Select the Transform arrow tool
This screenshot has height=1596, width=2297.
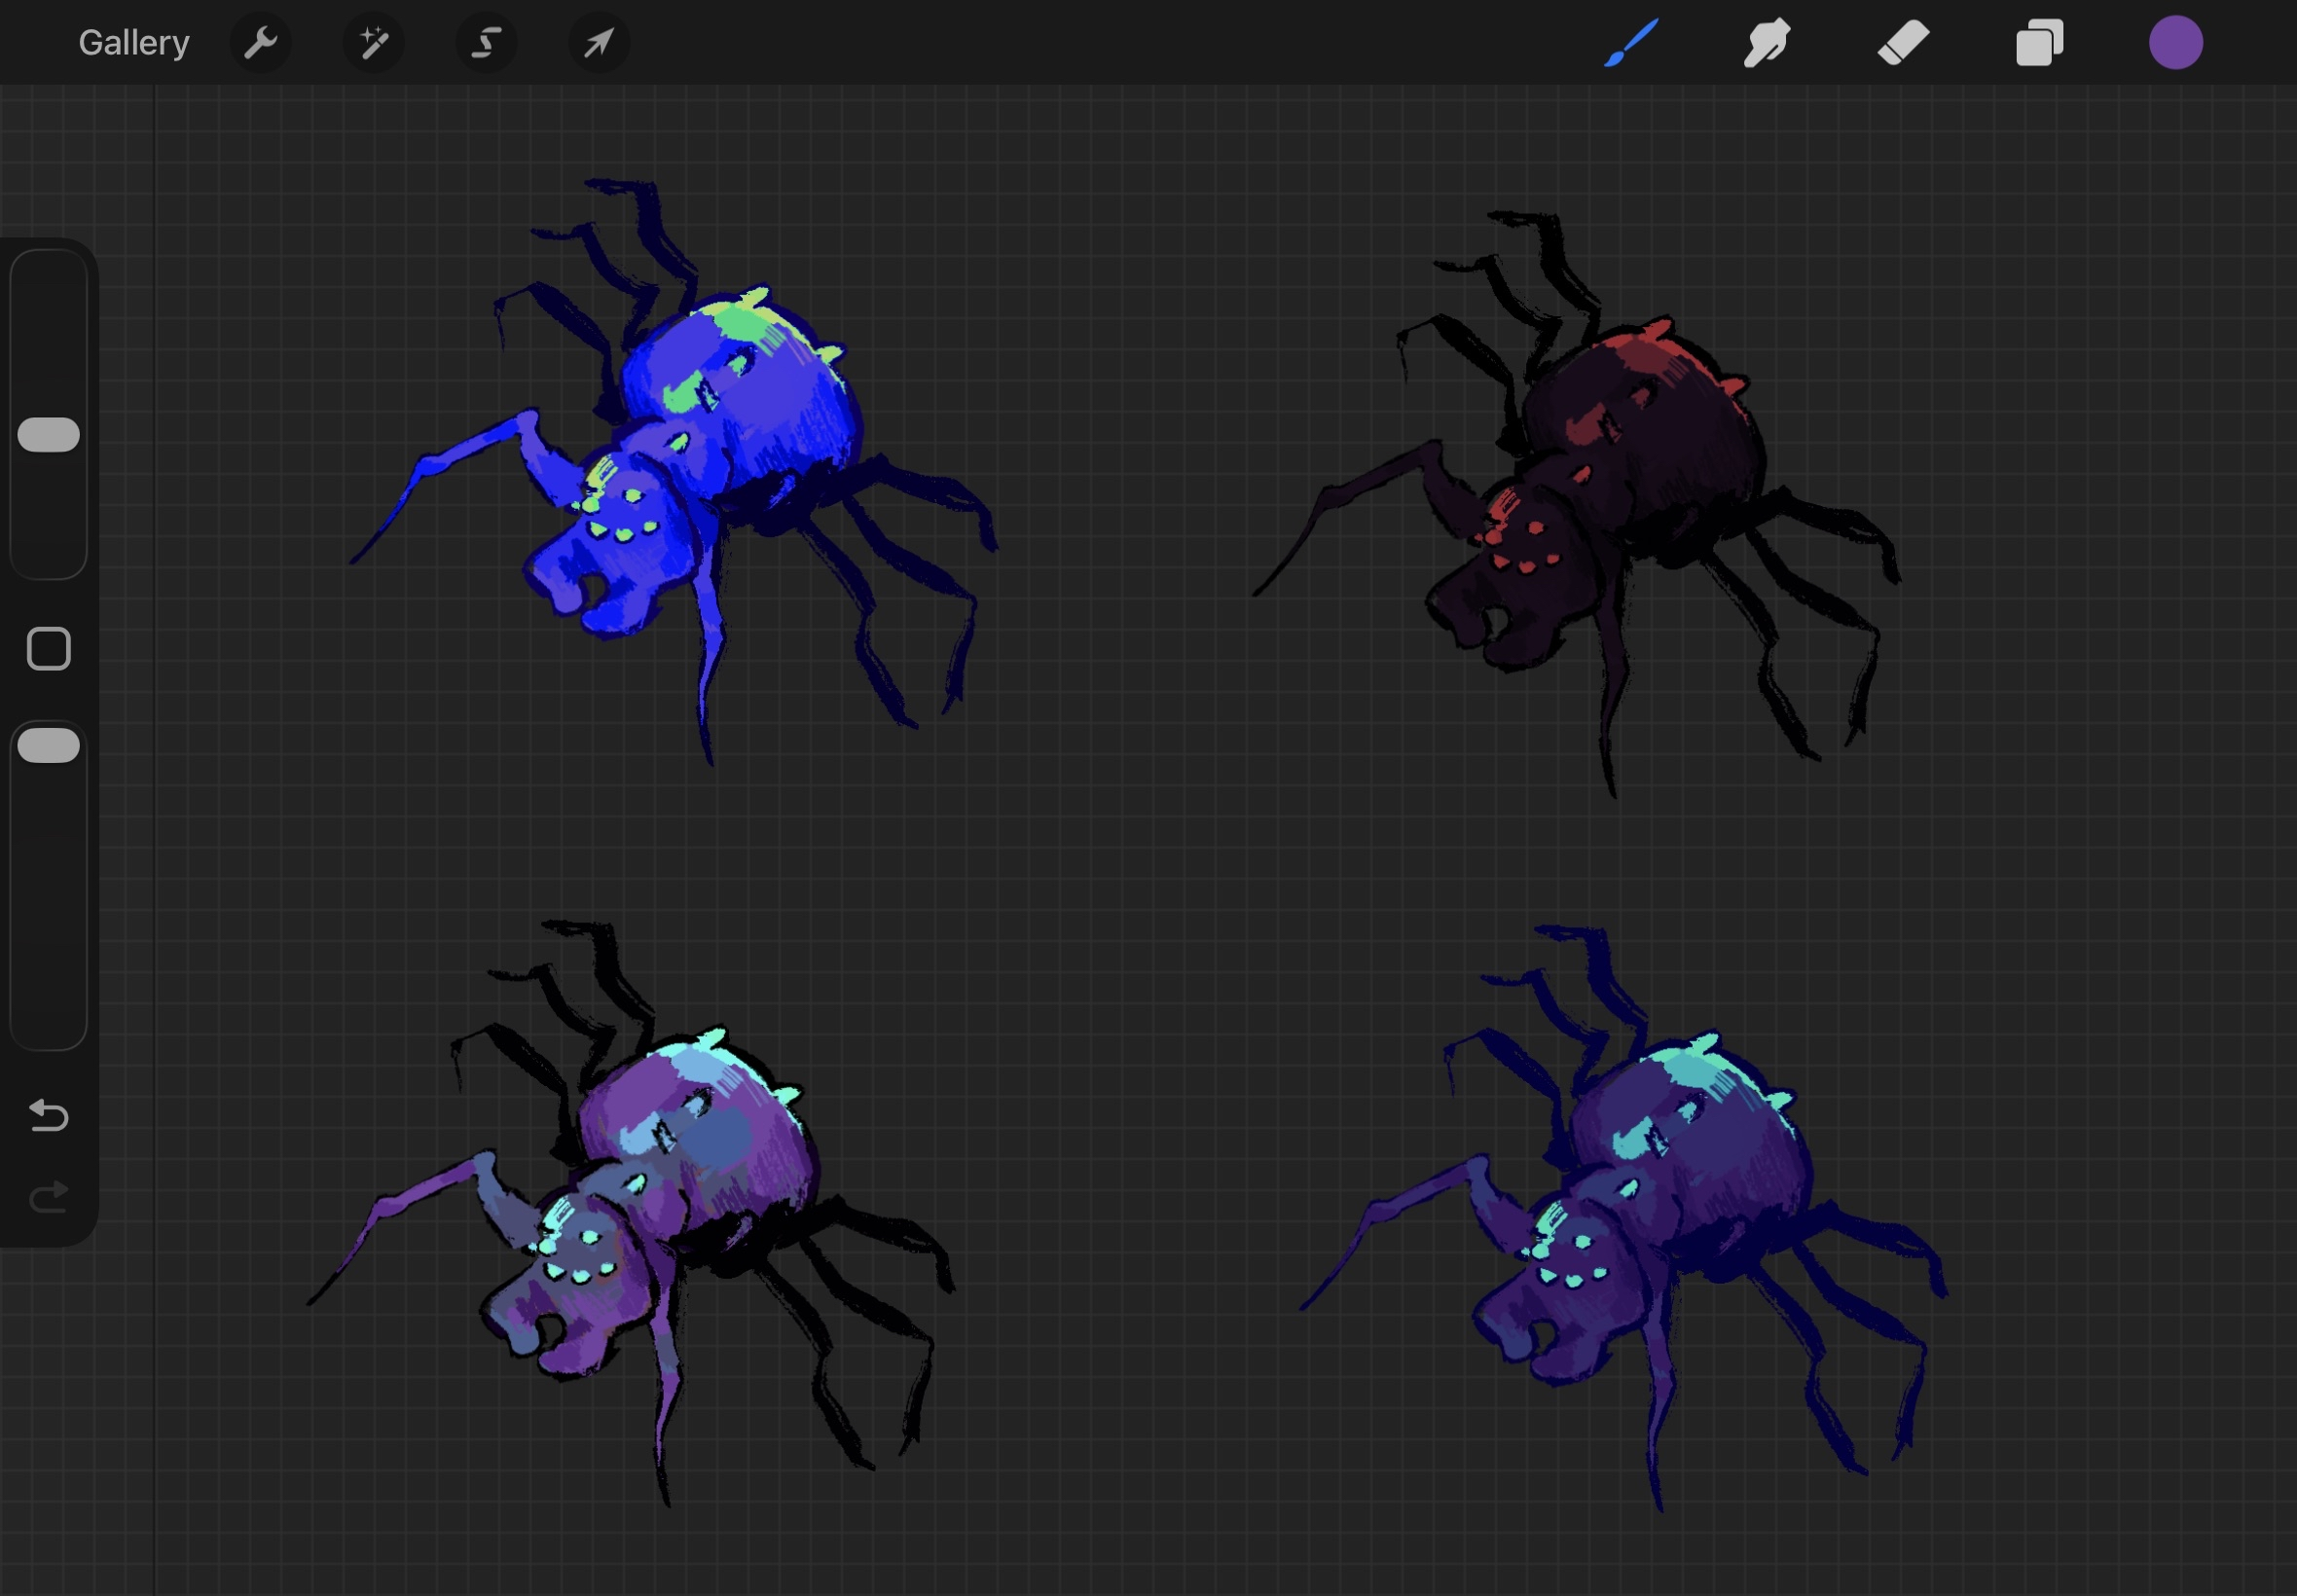(598, 43)
